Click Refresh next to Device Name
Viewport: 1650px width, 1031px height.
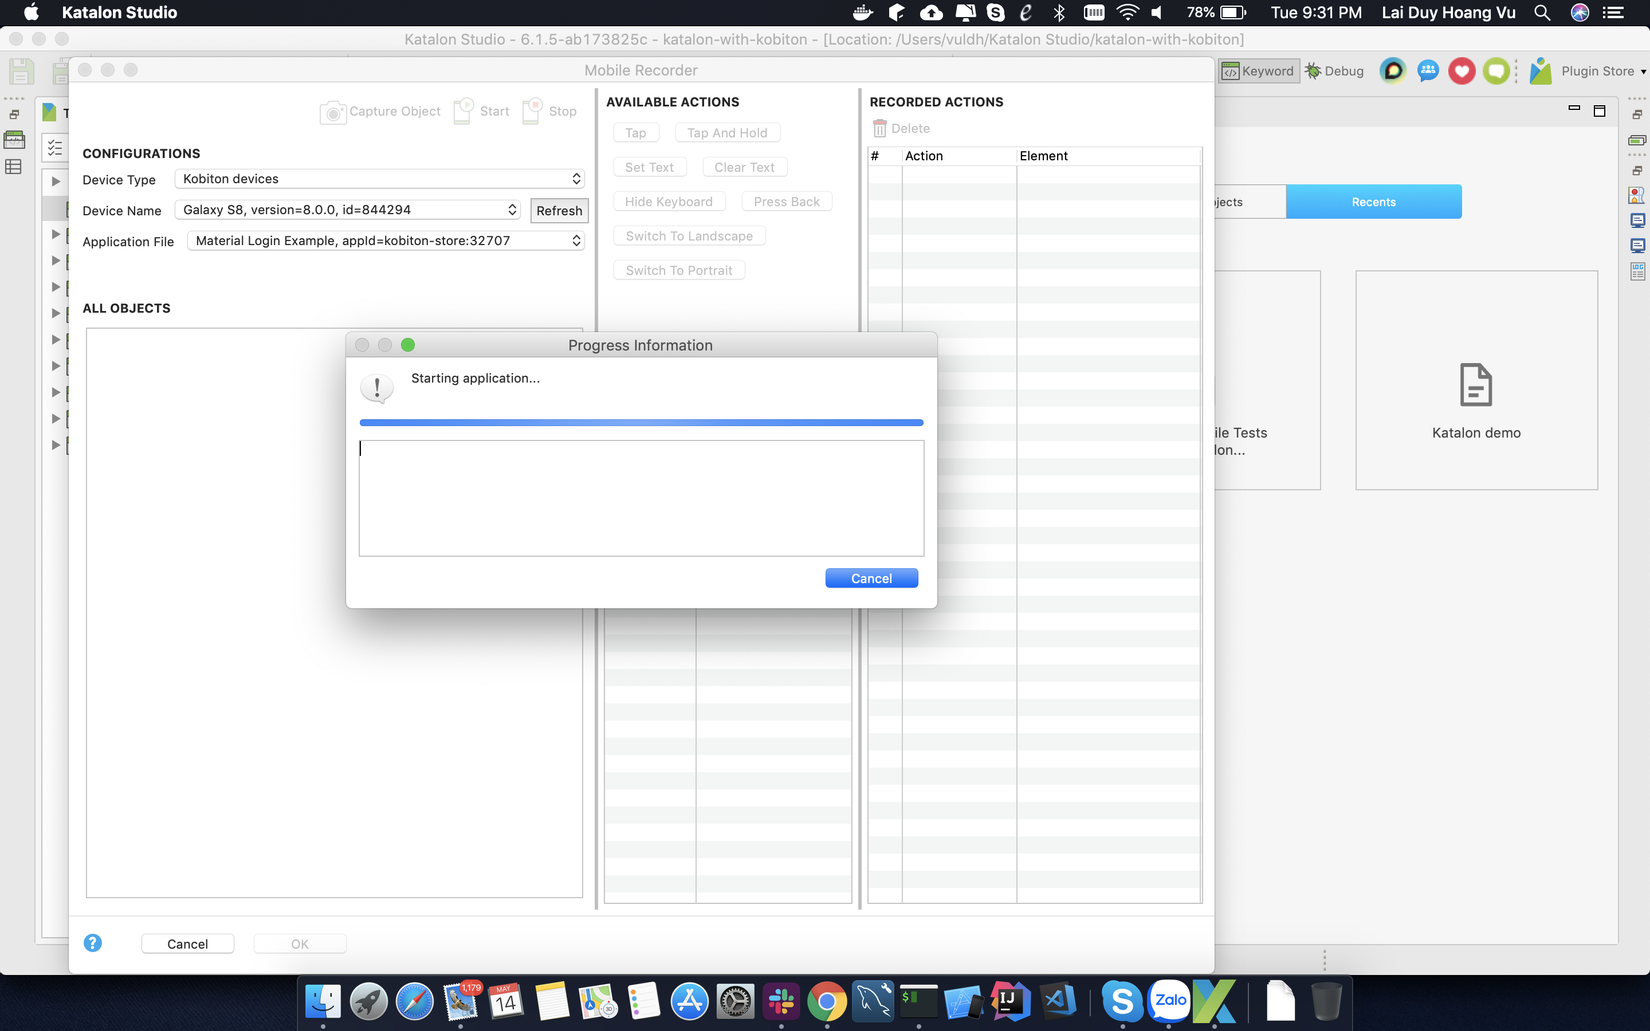click(559, 211)
